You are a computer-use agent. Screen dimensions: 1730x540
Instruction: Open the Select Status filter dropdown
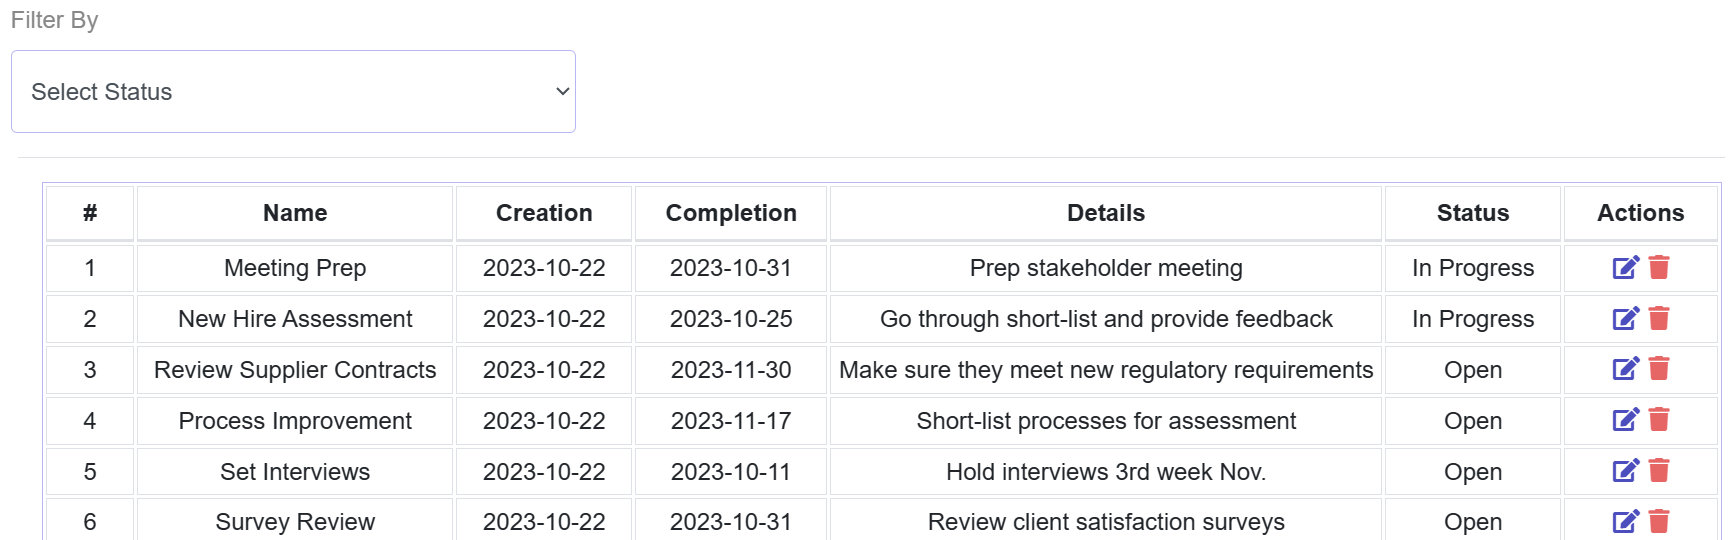pyautogui.click(x=293, y=92)
